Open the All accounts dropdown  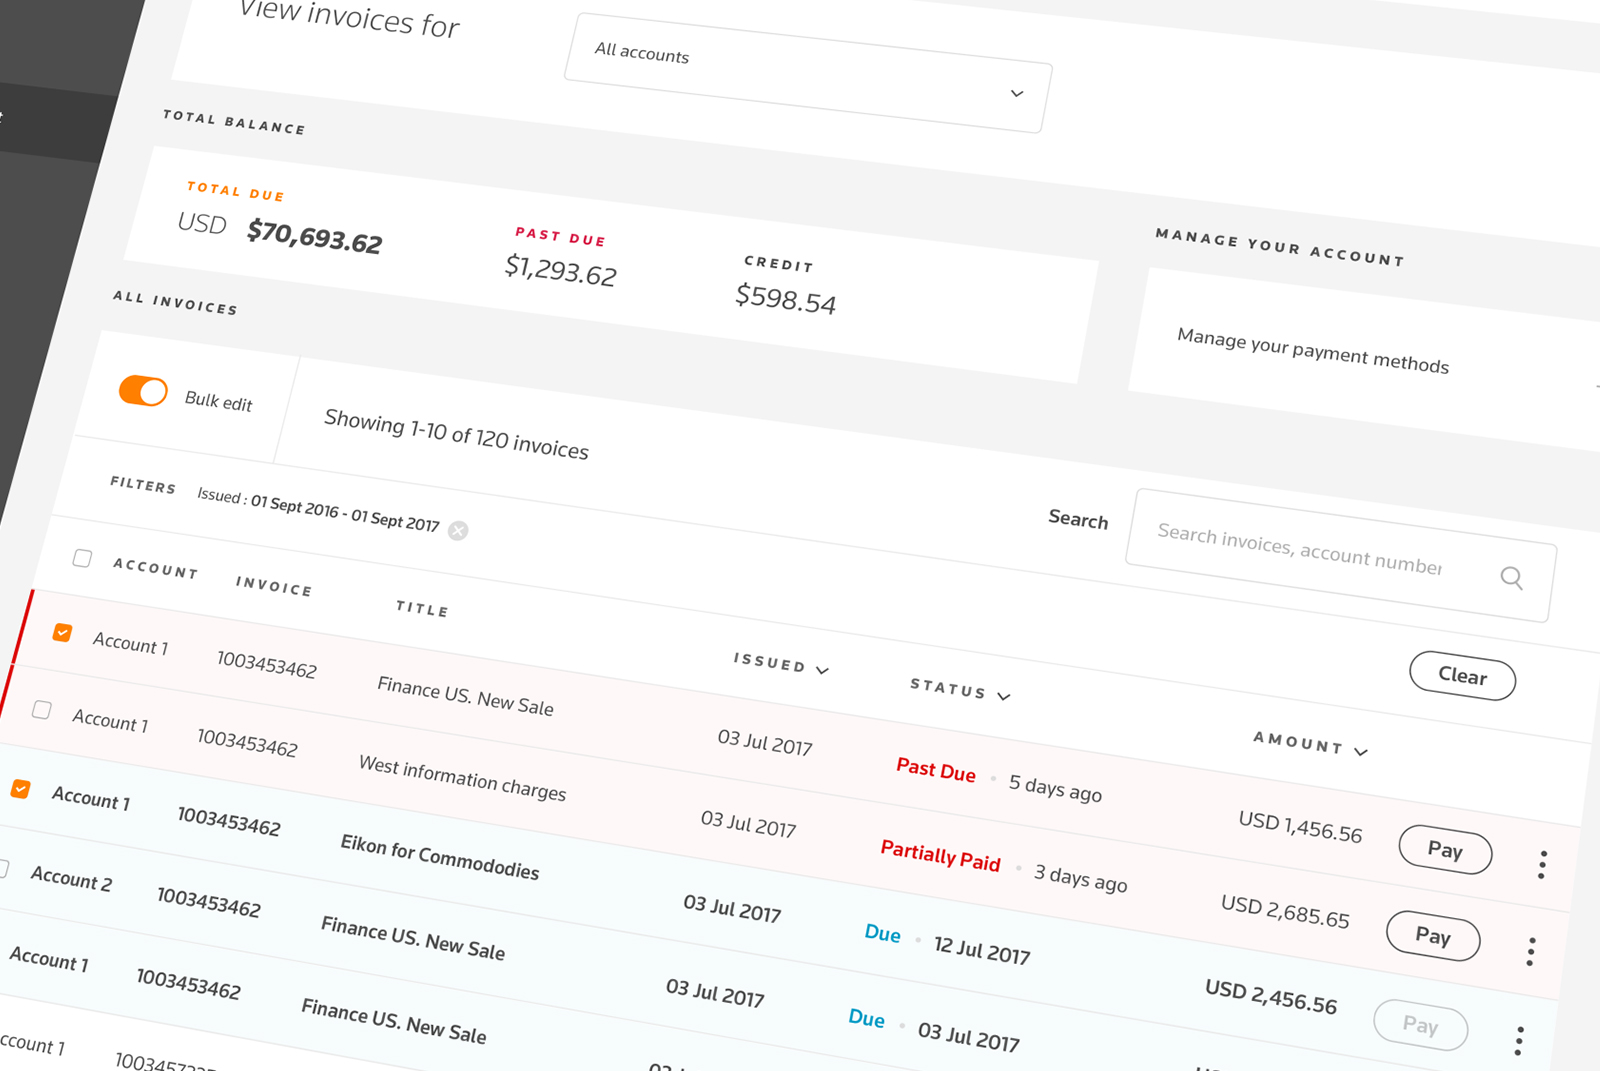(x=808, y=73)
